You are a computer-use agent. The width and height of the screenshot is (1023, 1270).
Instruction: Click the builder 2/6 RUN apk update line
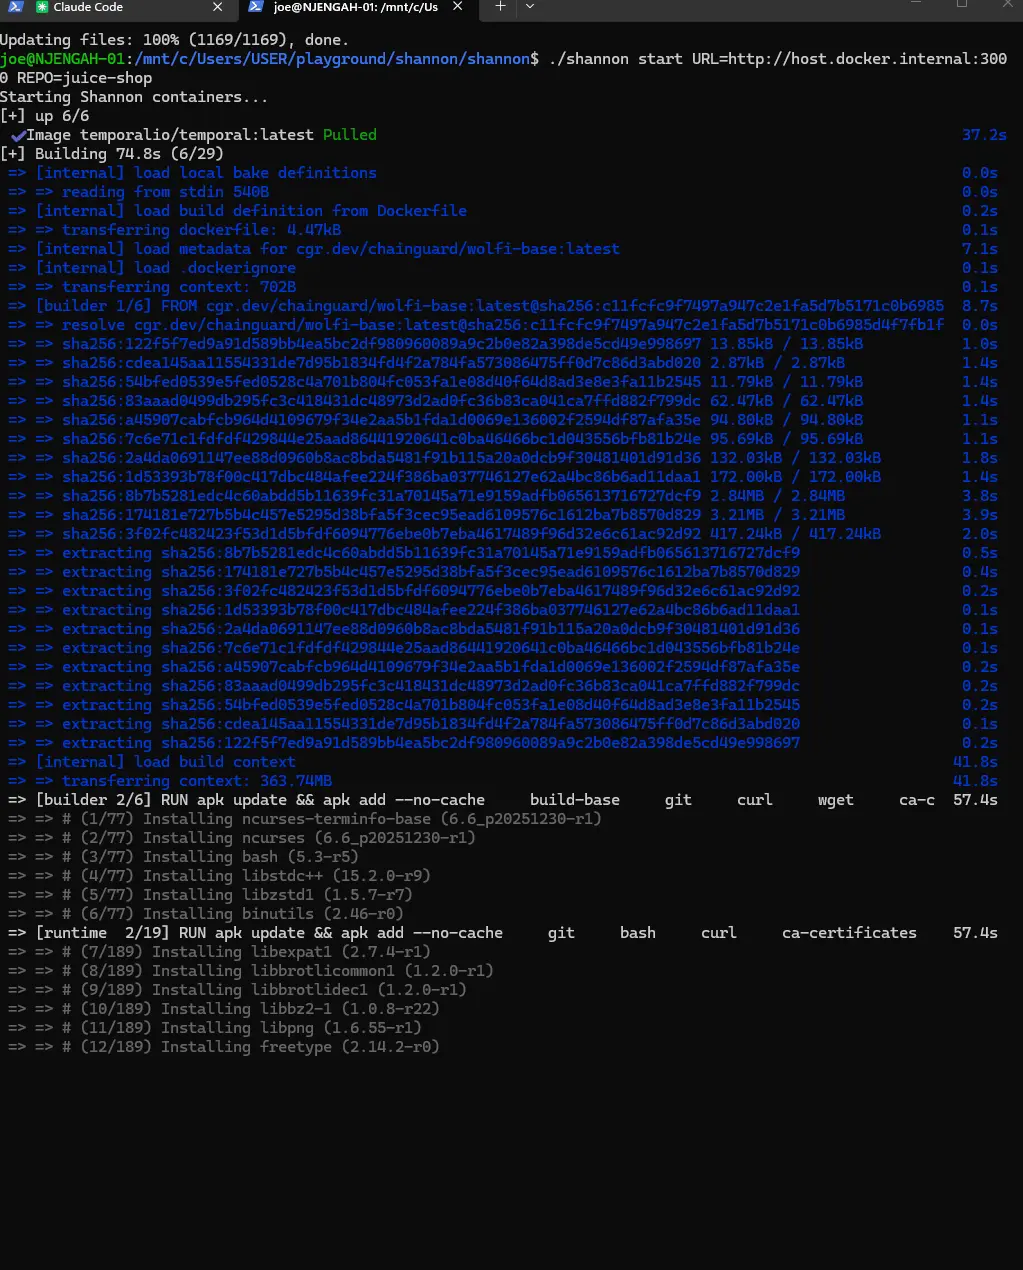click(x=260, y=800)
